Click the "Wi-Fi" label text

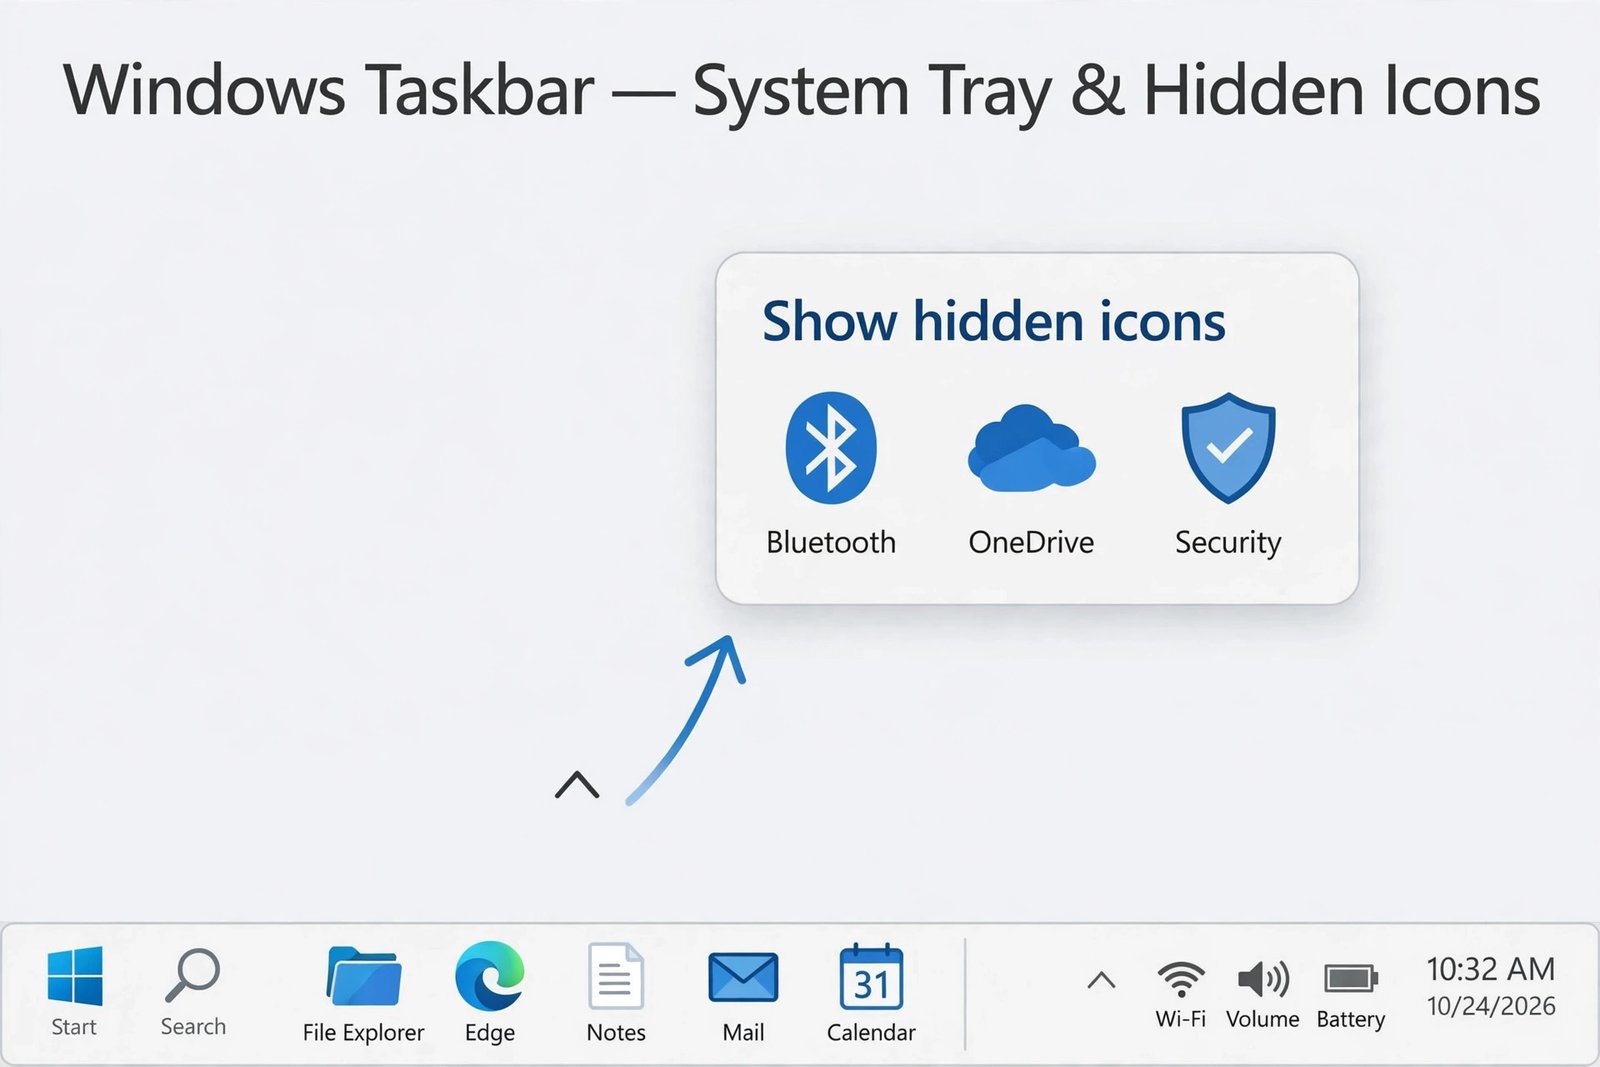coord(1181,1019)
